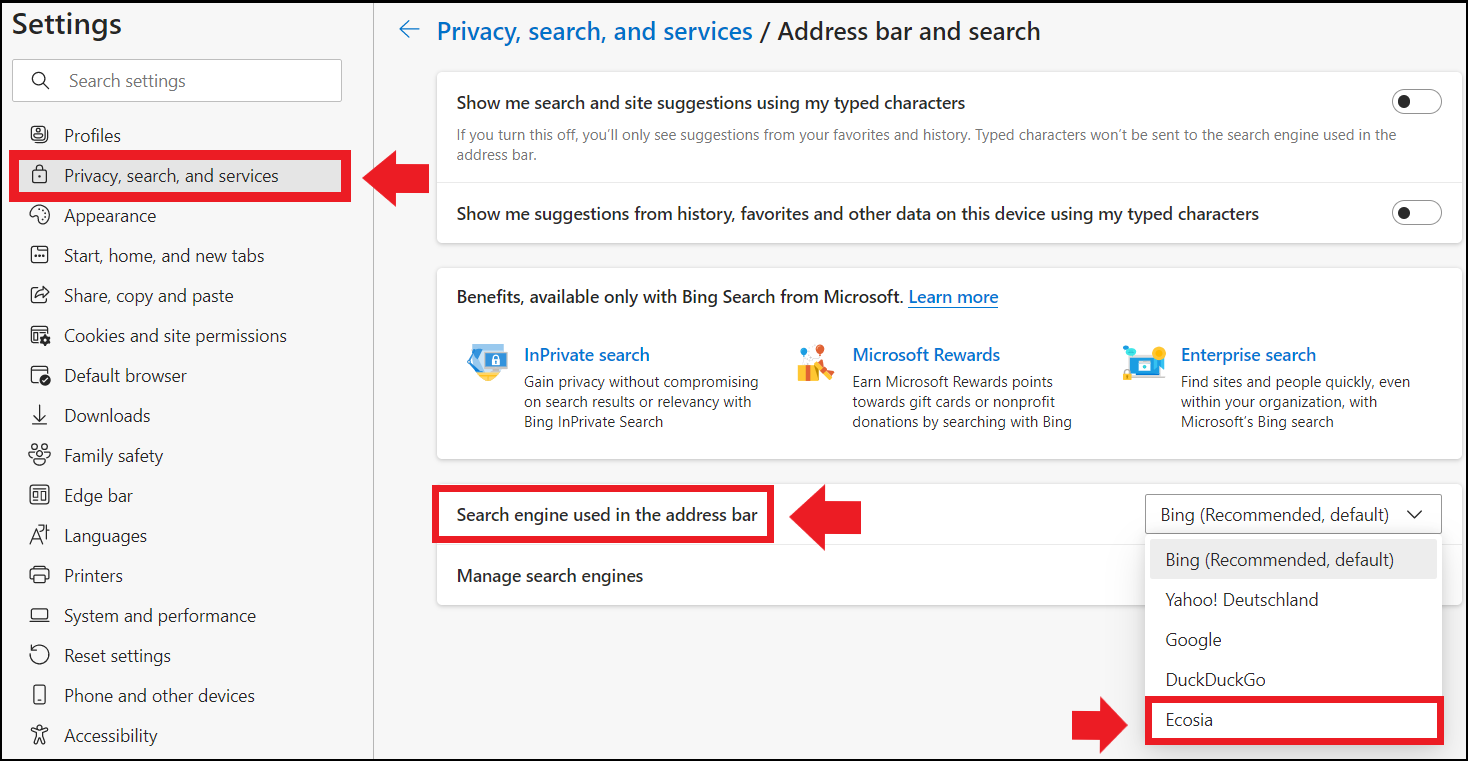Toggle suggestions from history, favorites and other data
The image size is (1468, 761).
pyautogui.click(x=1417, y=213)
